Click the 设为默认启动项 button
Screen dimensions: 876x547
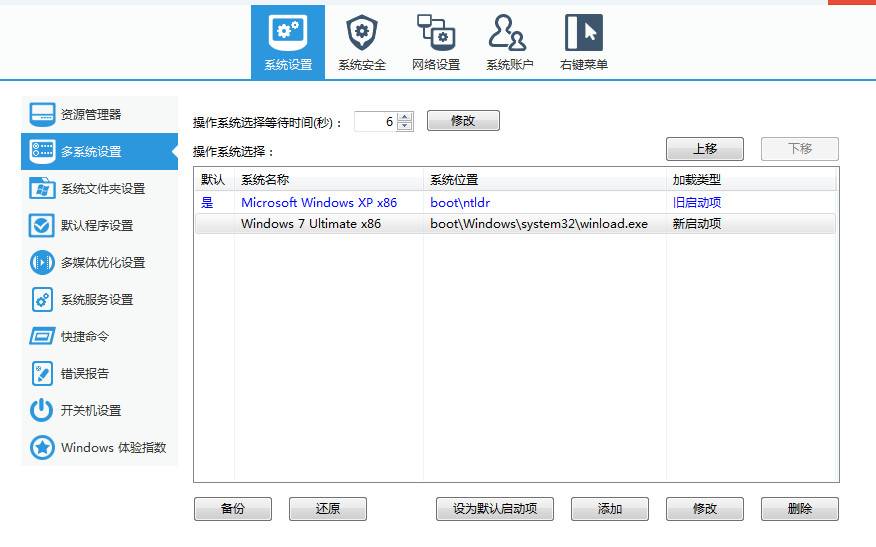[x=495, y=508]
